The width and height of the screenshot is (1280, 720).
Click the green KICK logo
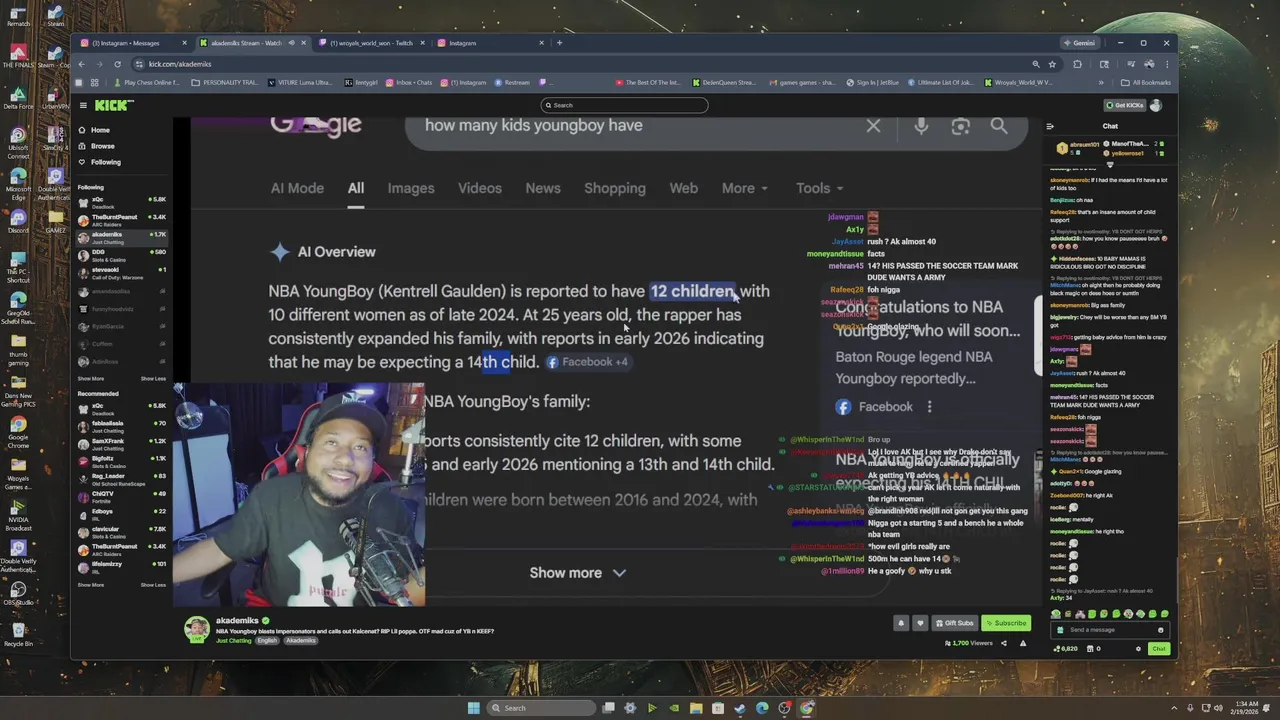point(114,105)
